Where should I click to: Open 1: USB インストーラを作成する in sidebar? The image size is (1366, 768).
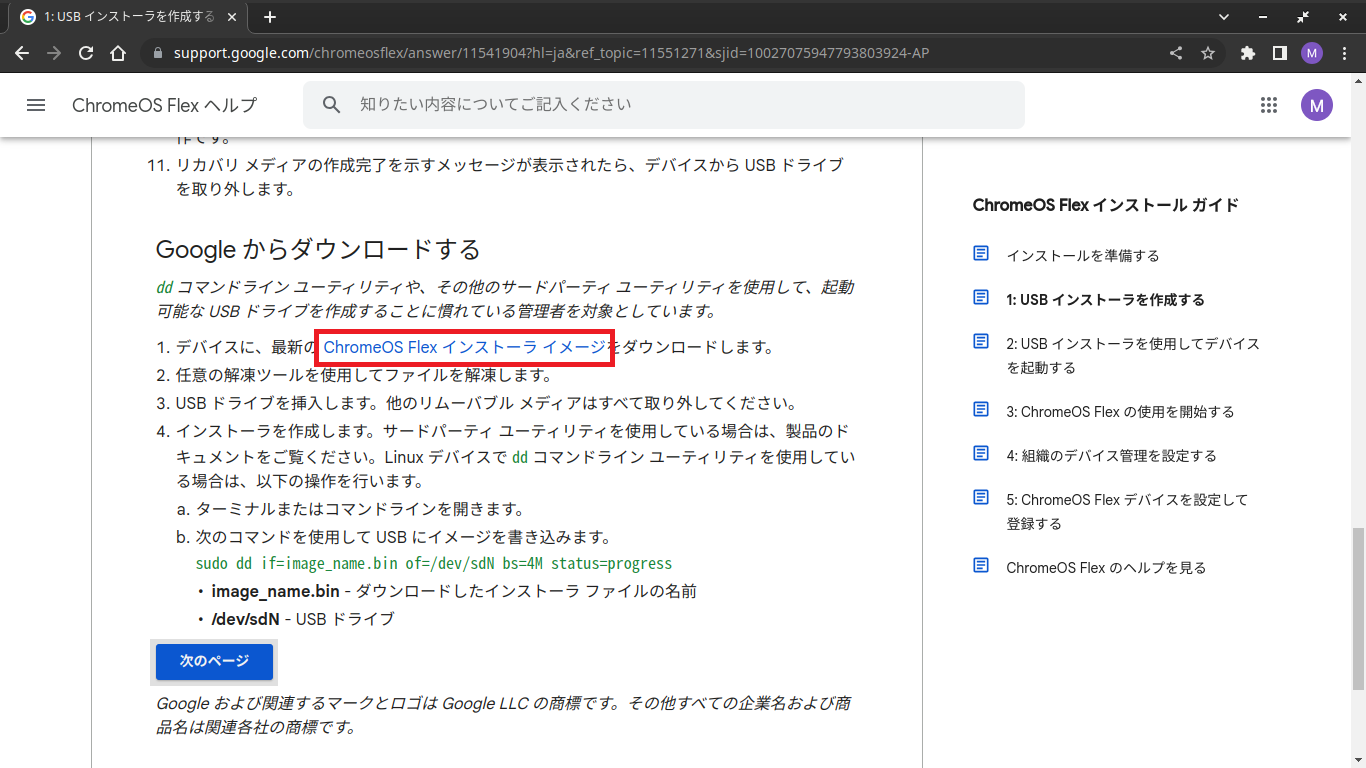1105,300
